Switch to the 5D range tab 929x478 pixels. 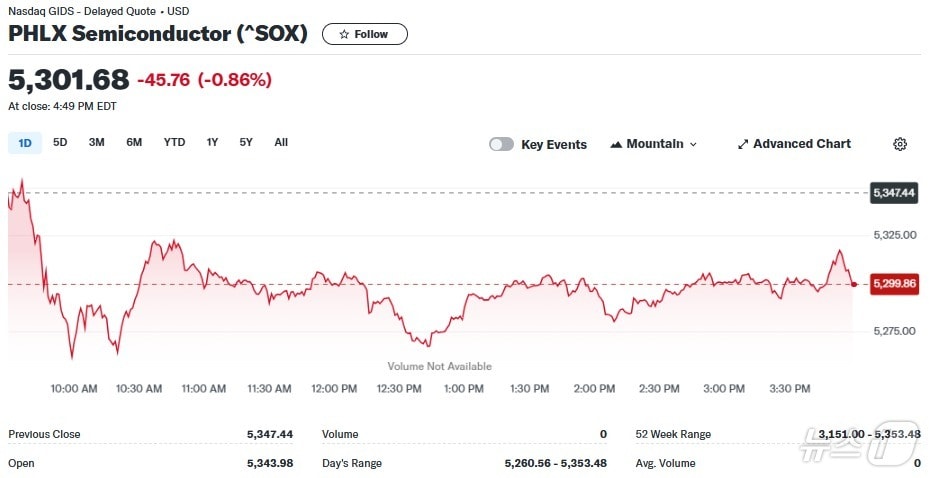tap(60, 142)
